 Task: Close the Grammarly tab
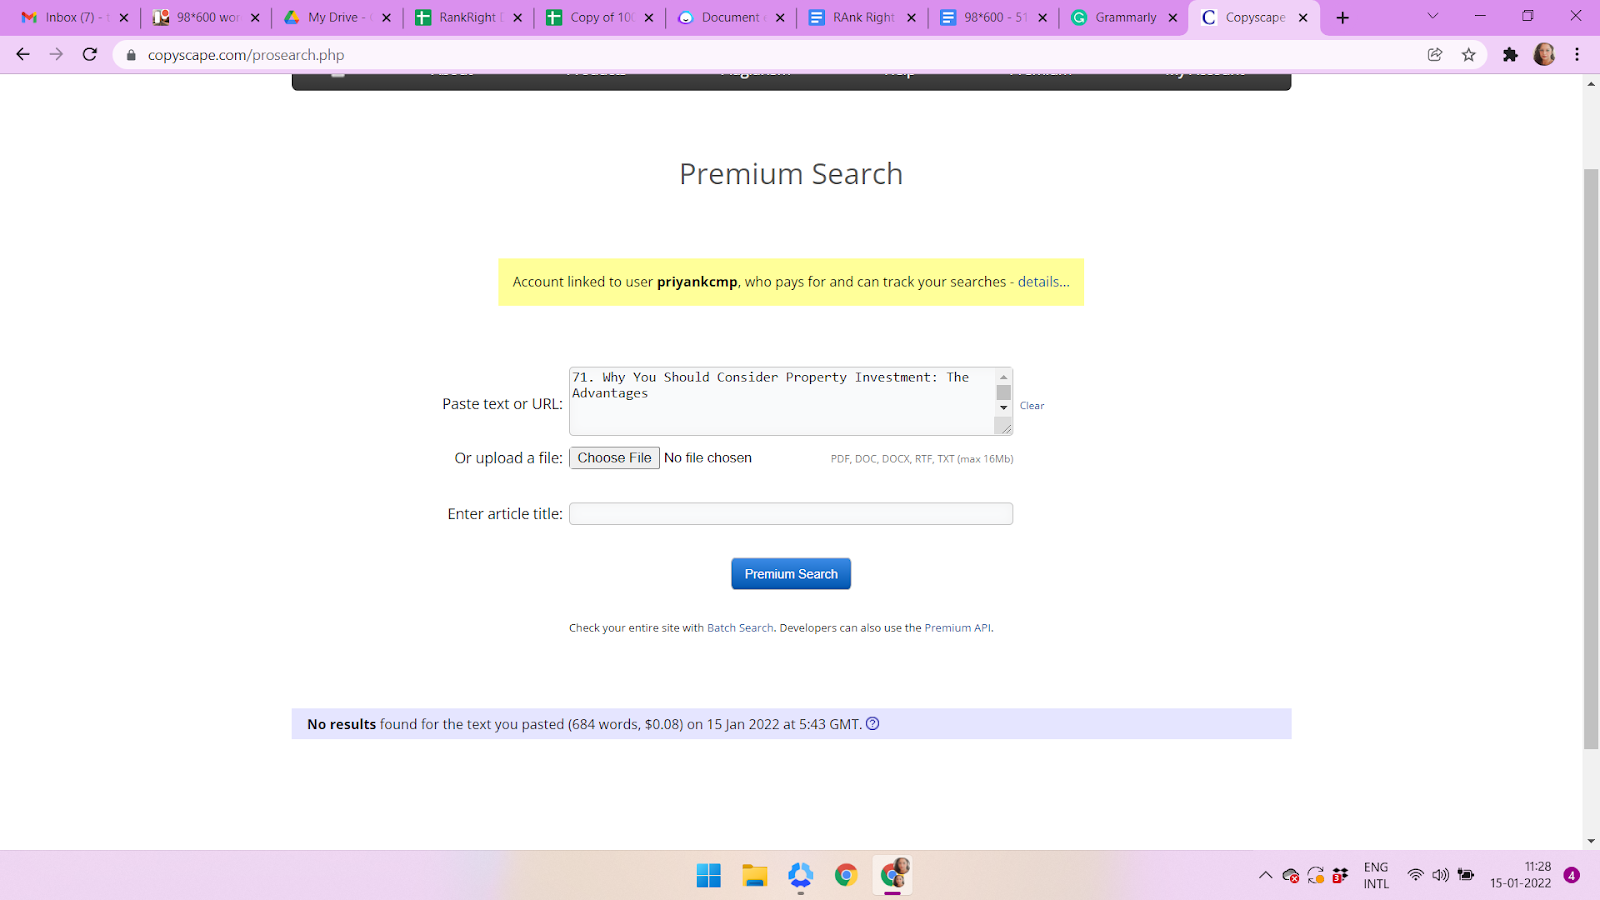click(x=1173, y=18)
